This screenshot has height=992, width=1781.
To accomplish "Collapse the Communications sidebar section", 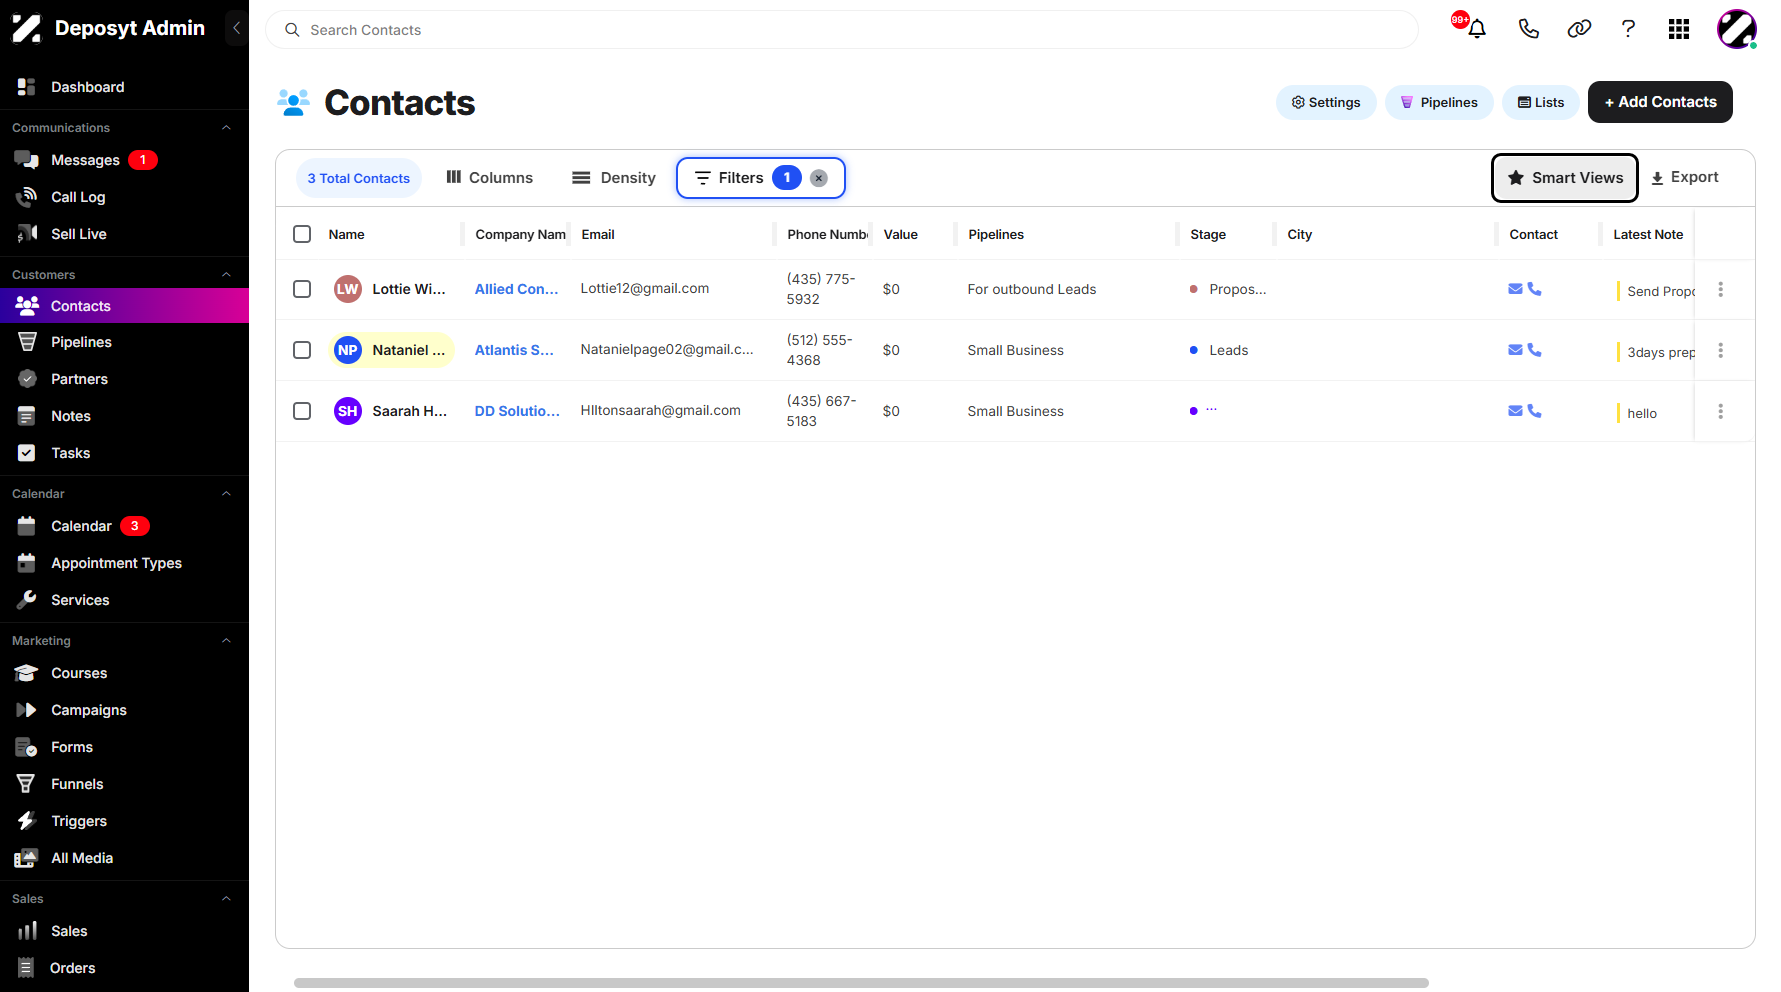I will point(226,128).
